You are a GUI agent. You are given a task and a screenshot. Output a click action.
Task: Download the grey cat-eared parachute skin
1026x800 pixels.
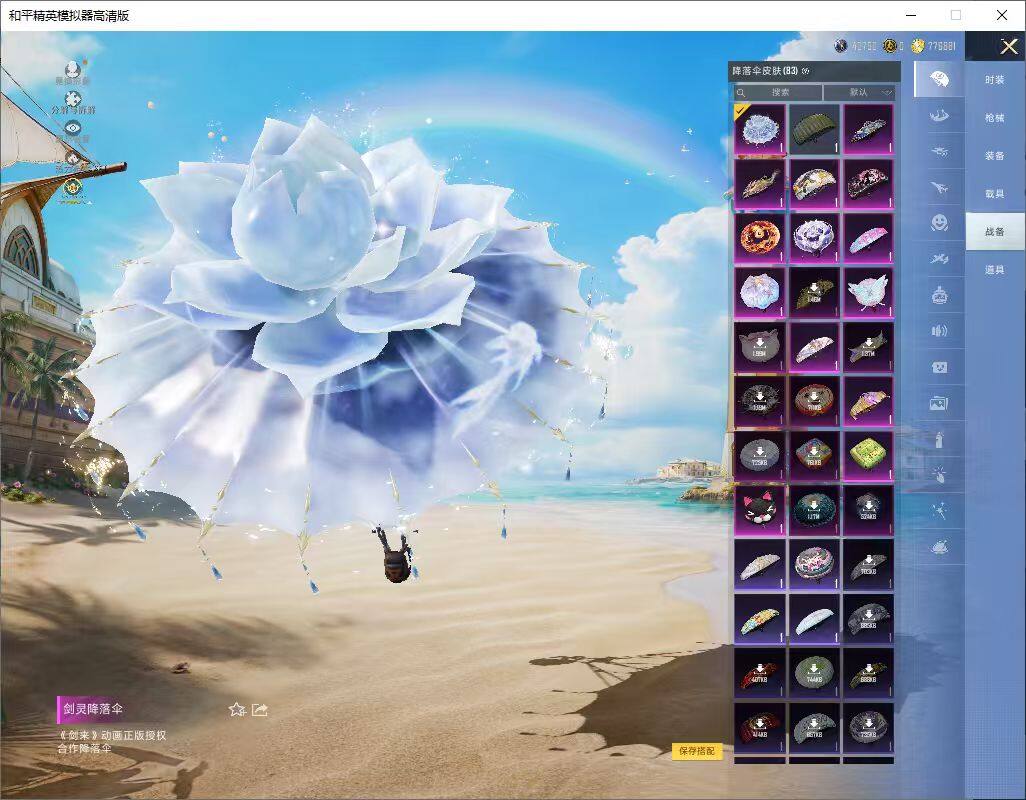coord(760,347)
